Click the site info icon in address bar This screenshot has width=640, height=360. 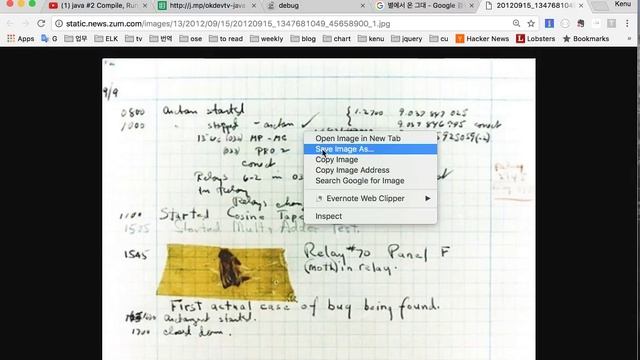59,24
